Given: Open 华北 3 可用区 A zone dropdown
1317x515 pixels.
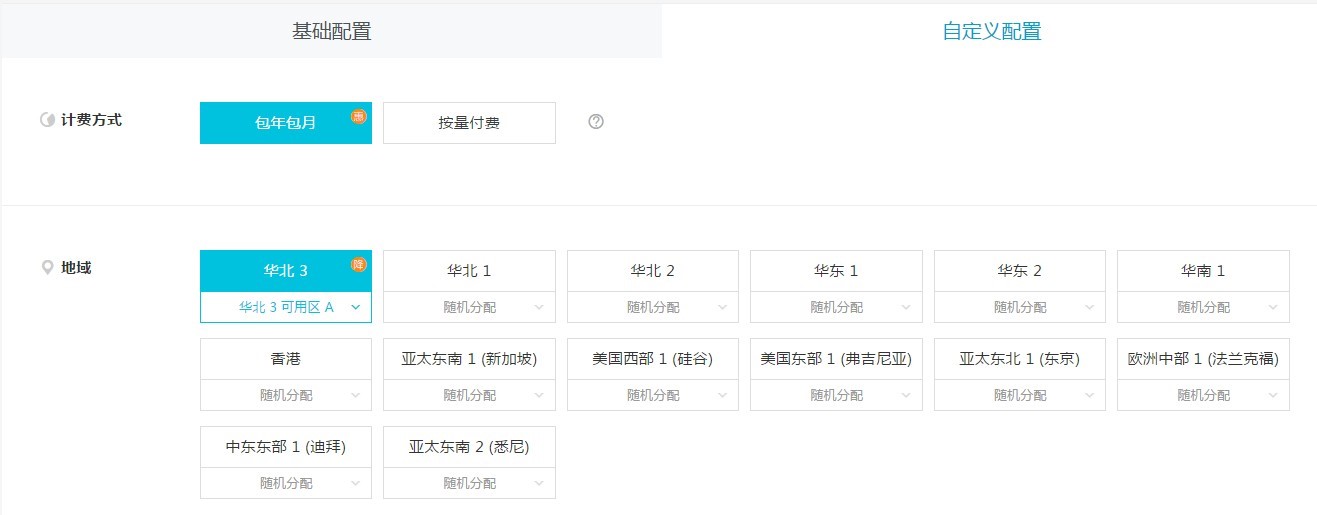Looking at the screenshot, I should pyautogui.click(x=286, y=307).
